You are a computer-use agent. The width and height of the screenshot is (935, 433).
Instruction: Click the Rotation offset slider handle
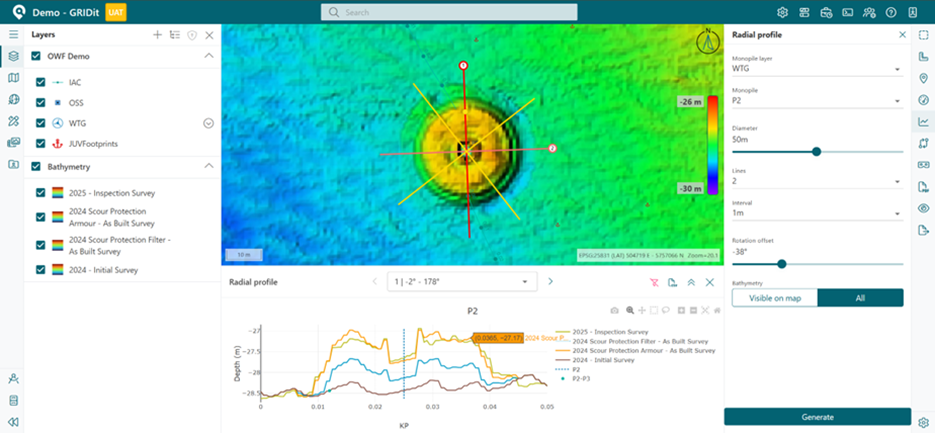[x=782, y=264]
